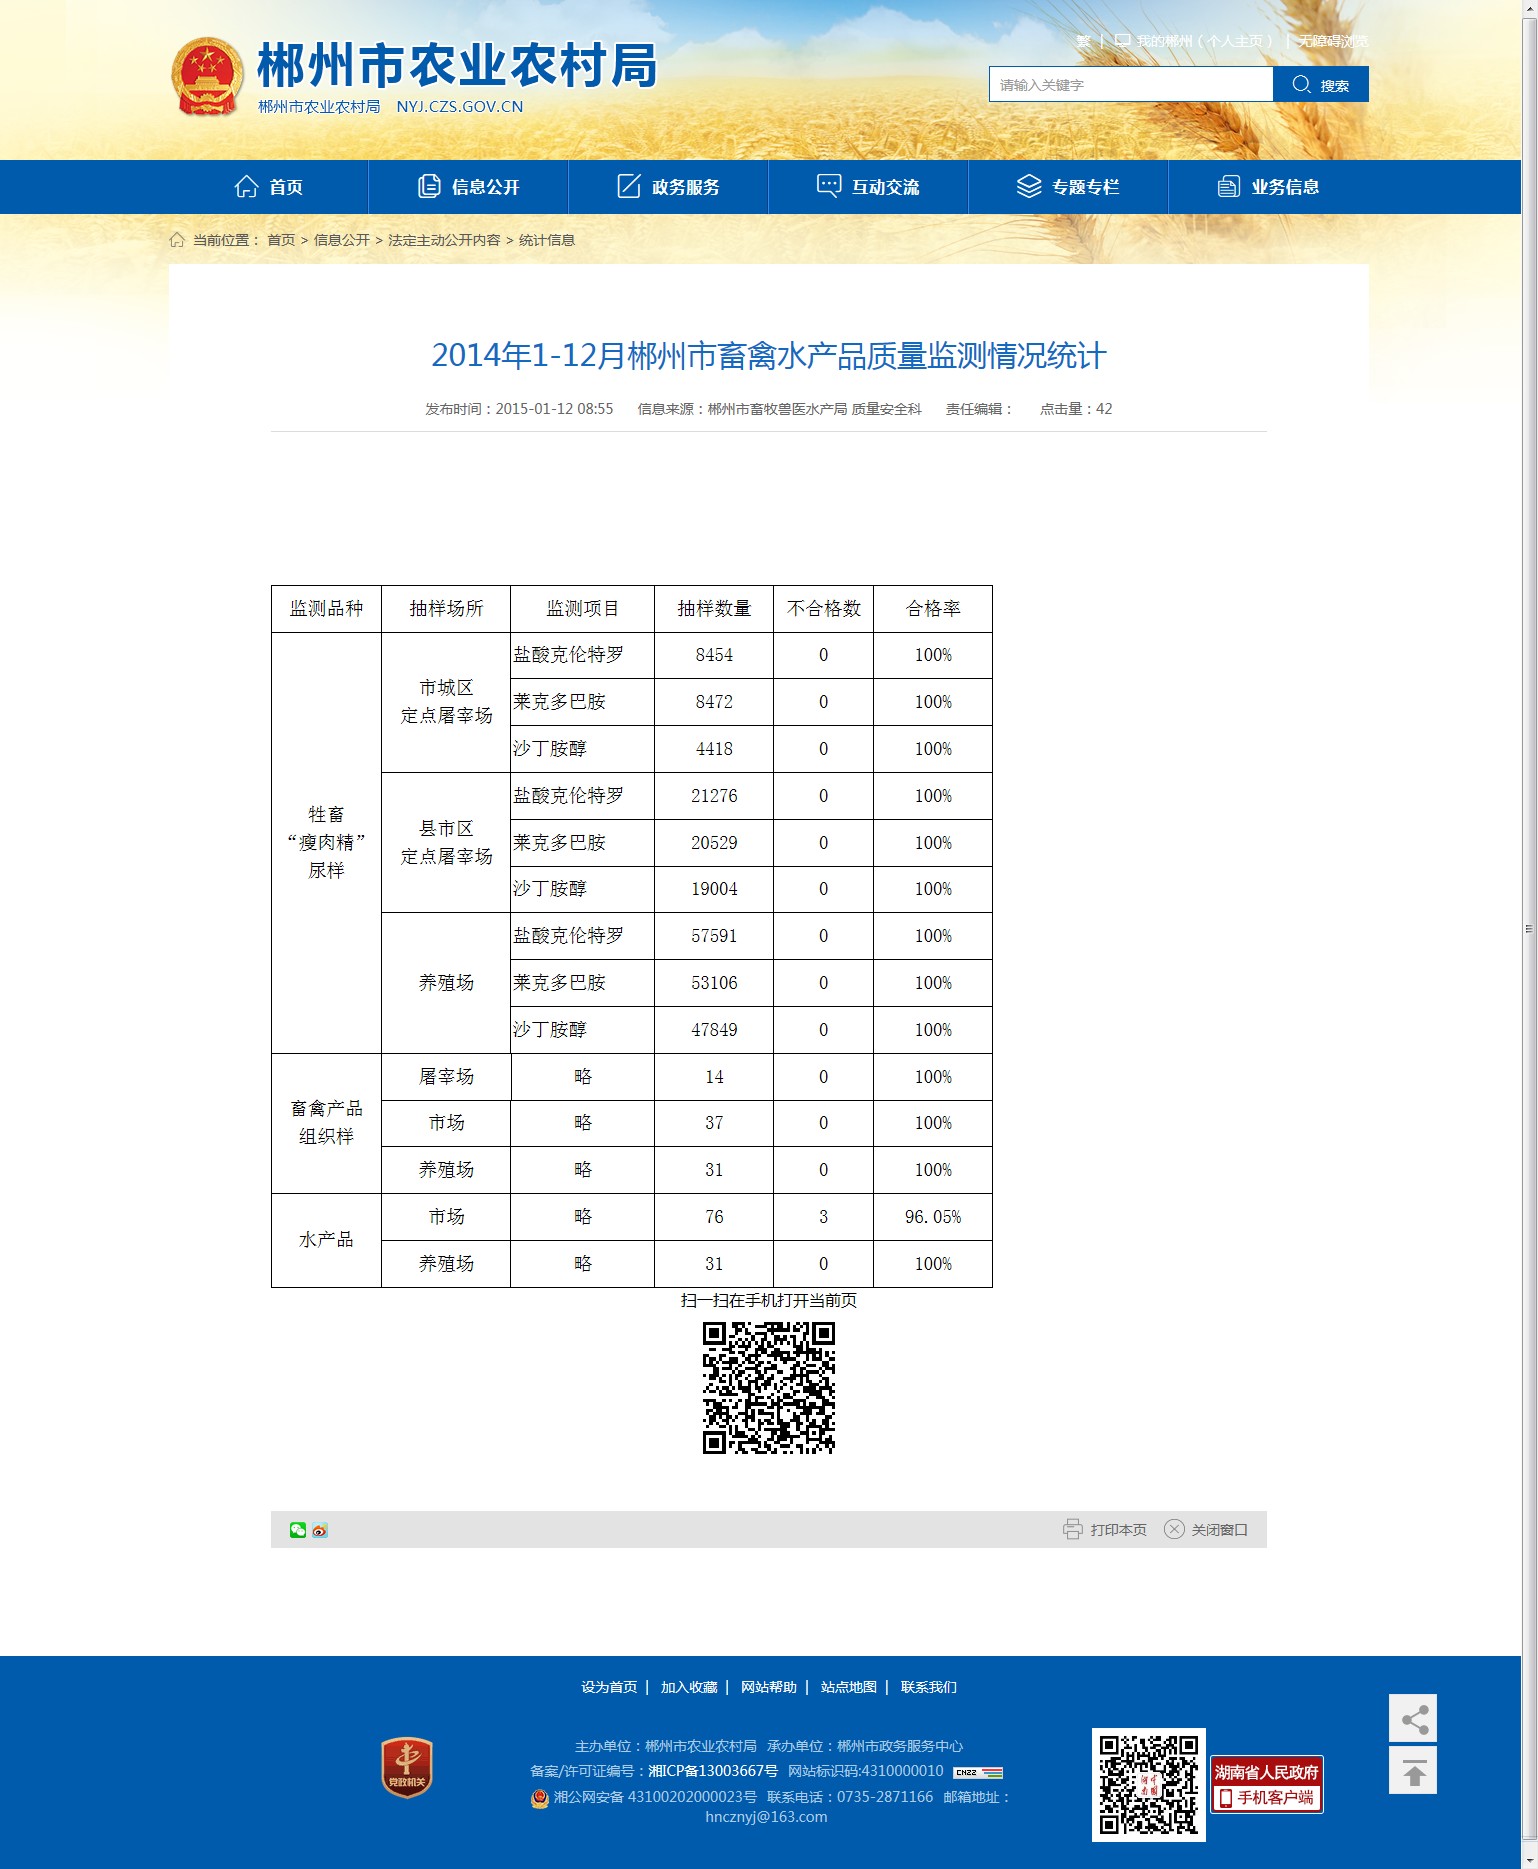Image resolution: width=1538 pixels, height=1869 pixels.
Task: Open the 湘ICP备13003667号 record link
Action: (713, 1771)
